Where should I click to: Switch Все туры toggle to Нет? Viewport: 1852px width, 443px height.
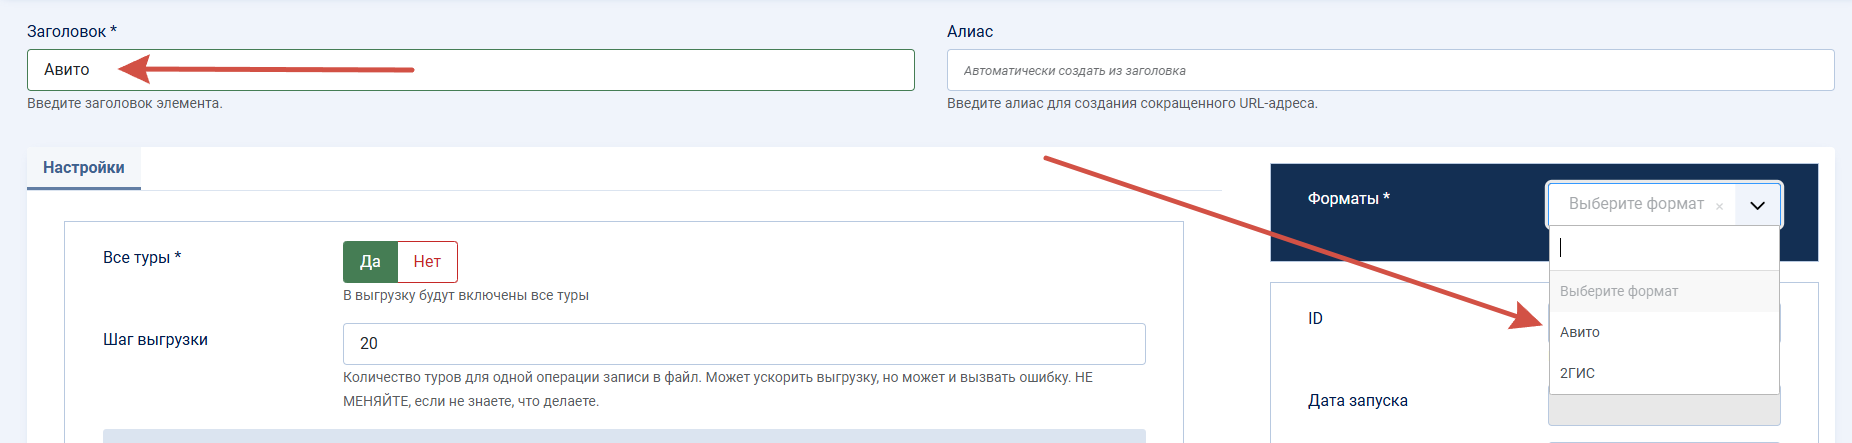pos(427,262)
